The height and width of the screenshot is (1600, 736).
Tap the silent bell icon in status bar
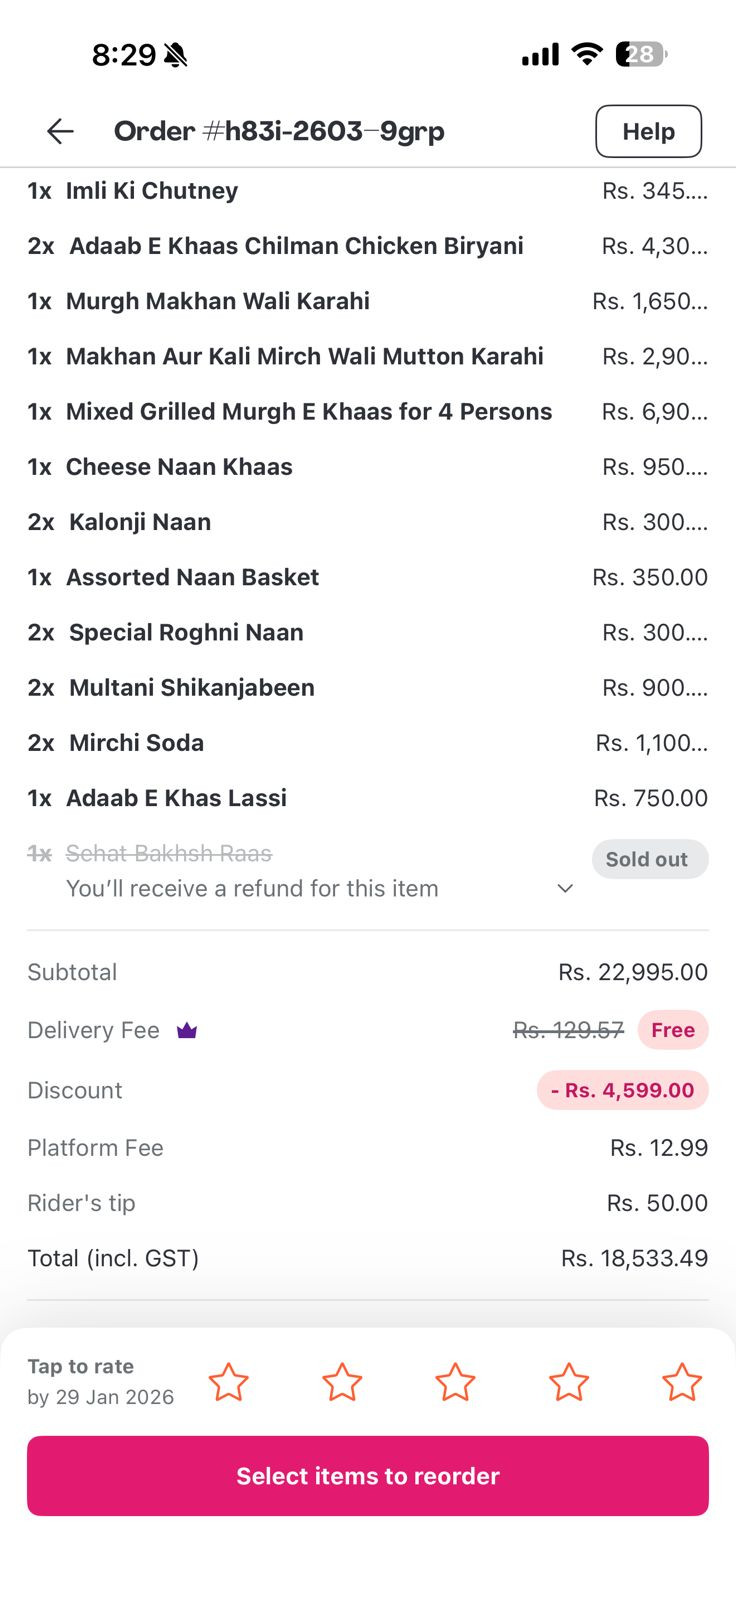[176, 55]
